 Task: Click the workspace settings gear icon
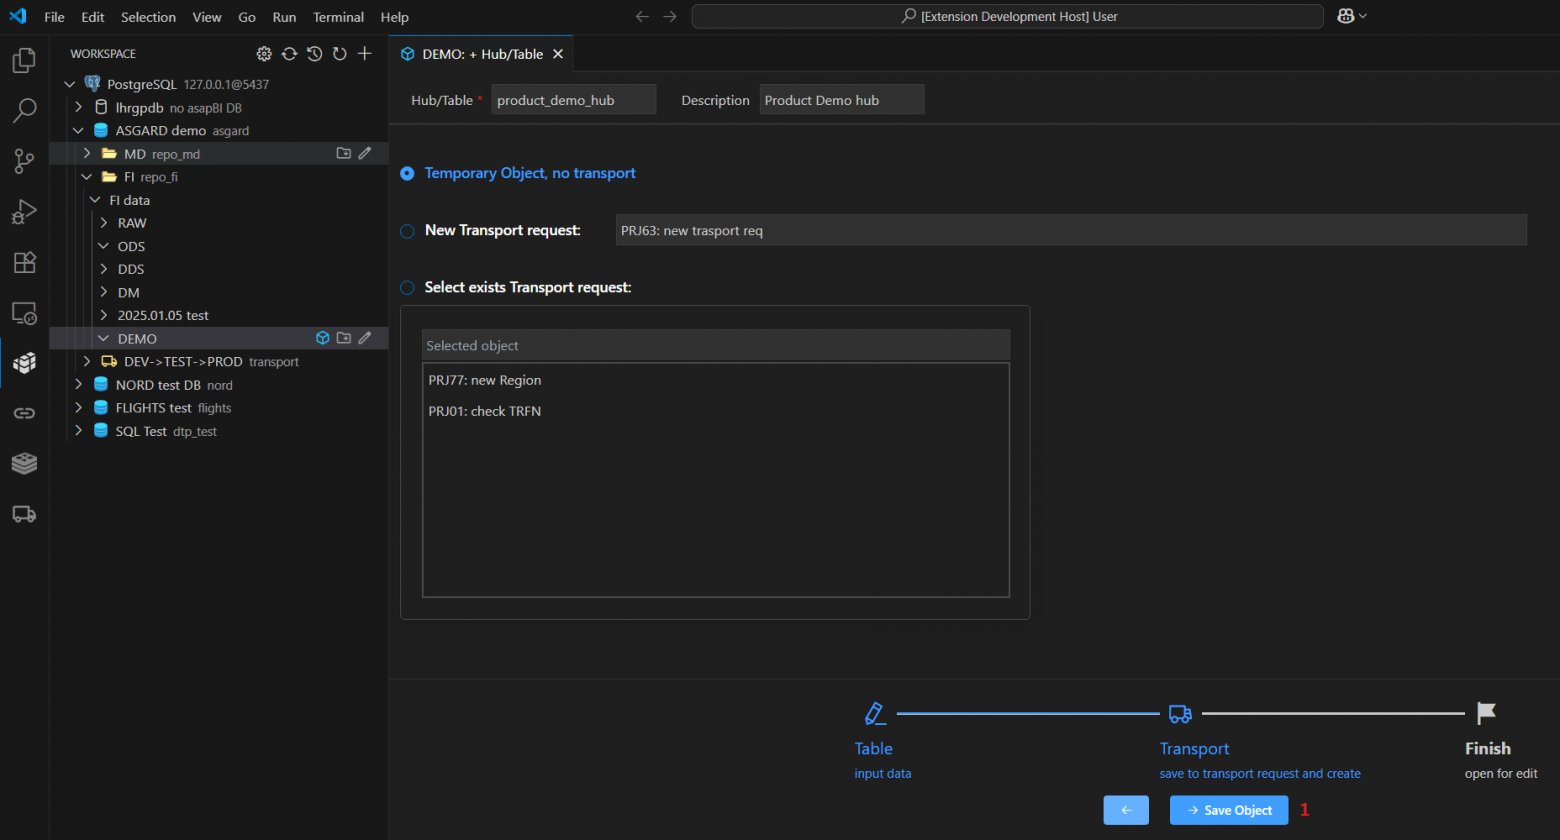click(x=264, y=54)
